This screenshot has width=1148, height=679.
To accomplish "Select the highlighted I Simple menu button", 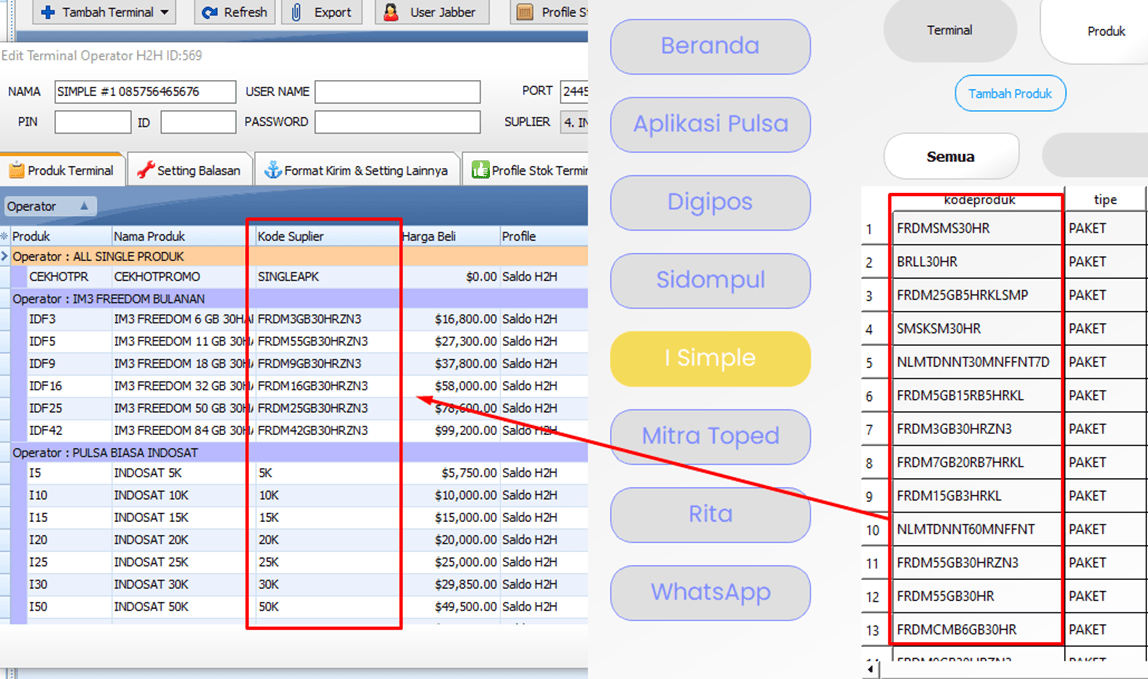I will 710,358.
